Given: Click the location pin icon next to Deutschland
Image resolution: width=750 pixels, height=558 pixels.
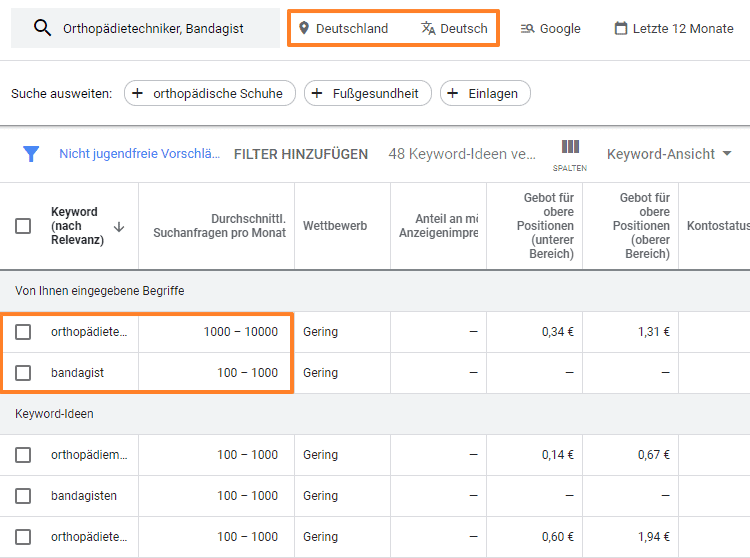Looking at the screenshot, I should [304, 28].
